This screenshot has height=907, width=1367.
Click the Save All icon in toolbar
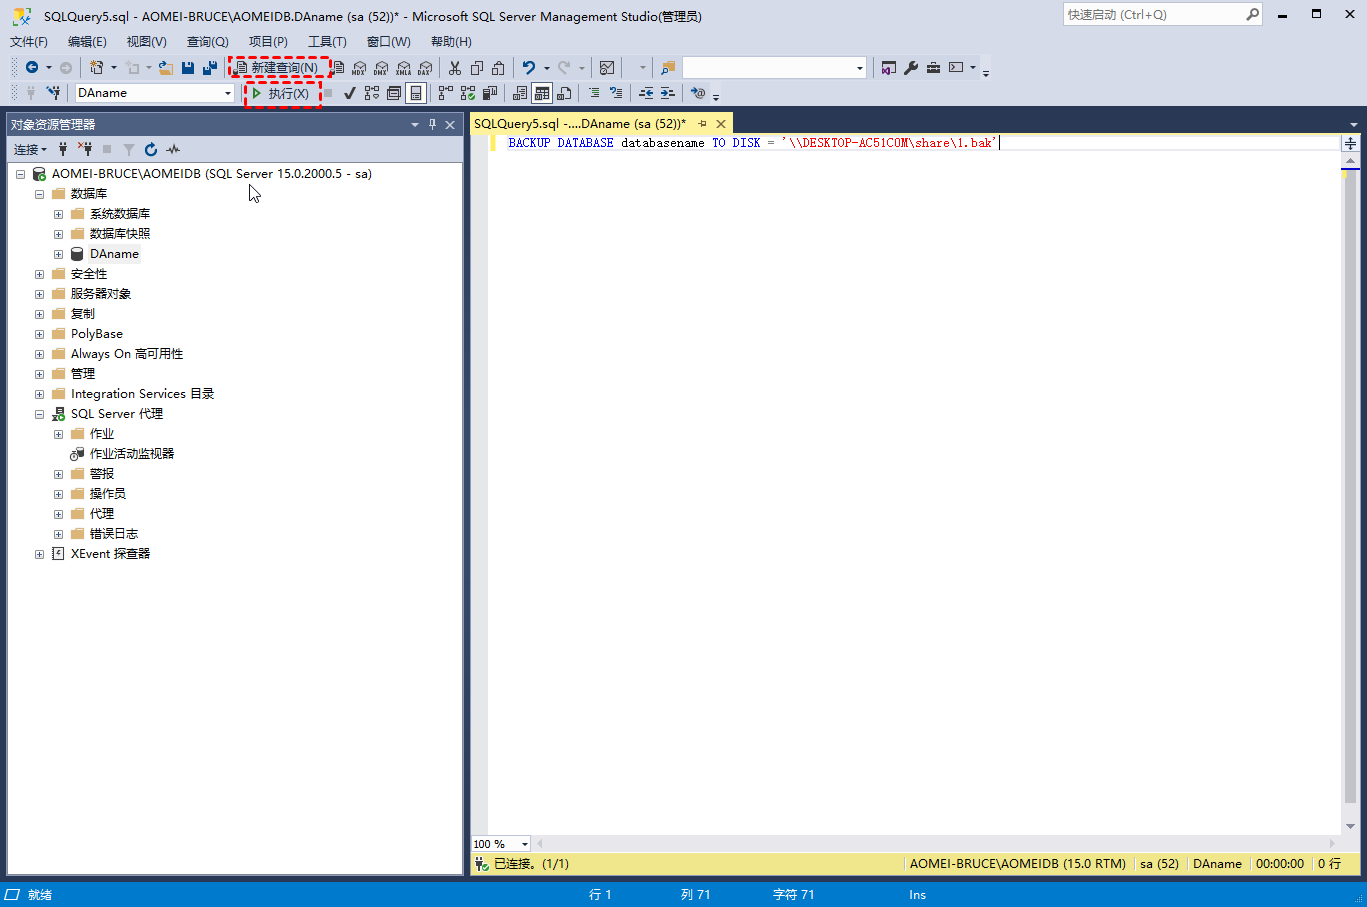coord(209,68)
